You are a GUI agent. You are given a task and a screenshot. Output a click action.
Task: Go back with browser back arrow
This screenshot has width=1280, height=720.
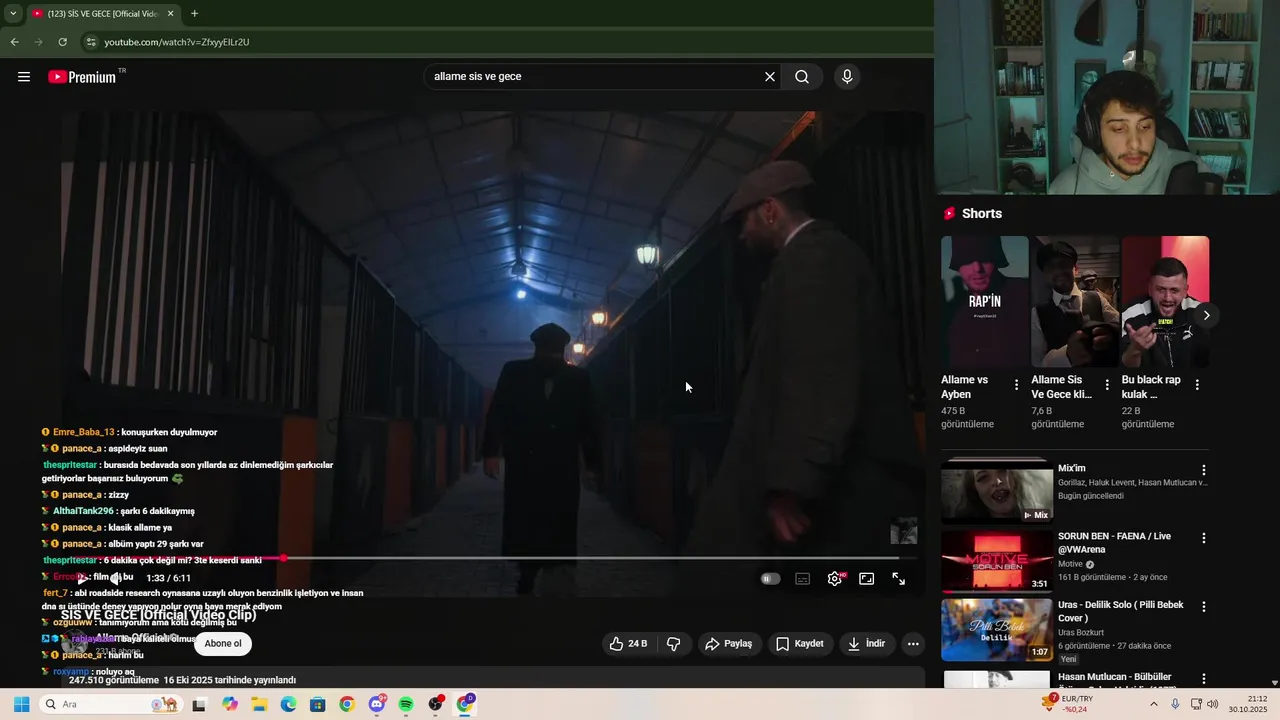tap(14, 42)
